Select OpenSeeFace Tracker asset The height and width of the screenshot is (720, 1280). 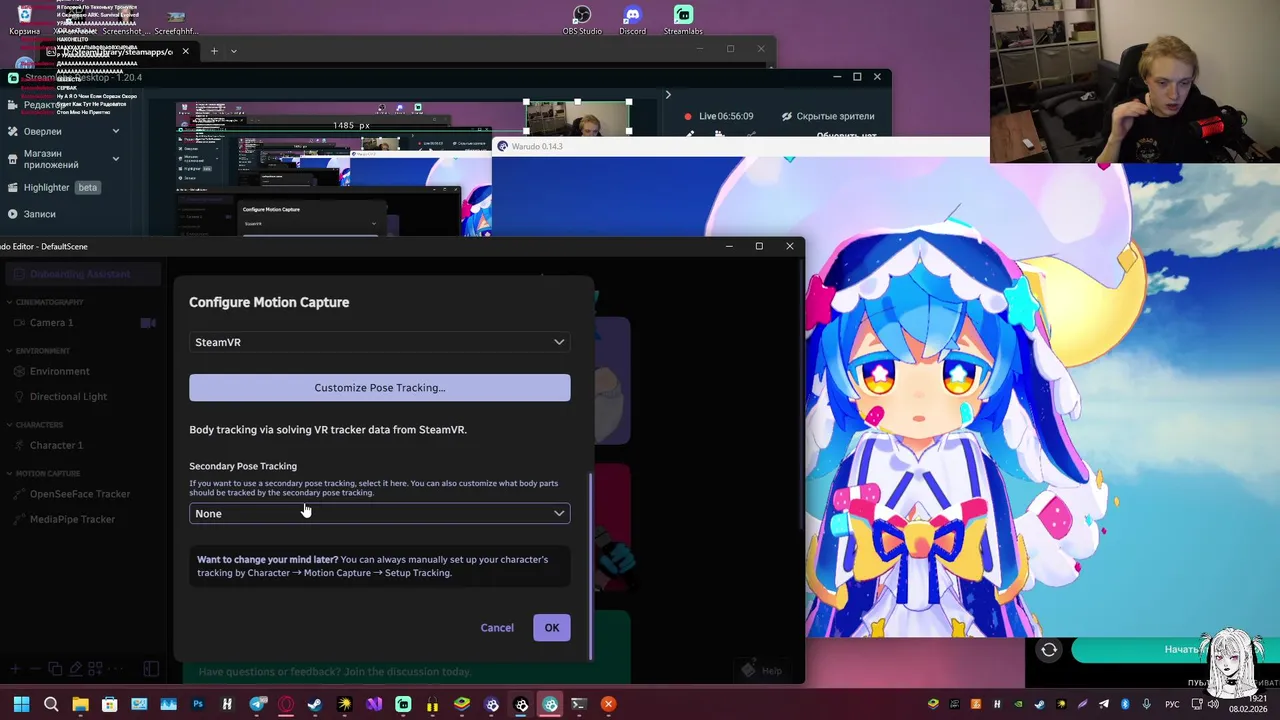80,494
